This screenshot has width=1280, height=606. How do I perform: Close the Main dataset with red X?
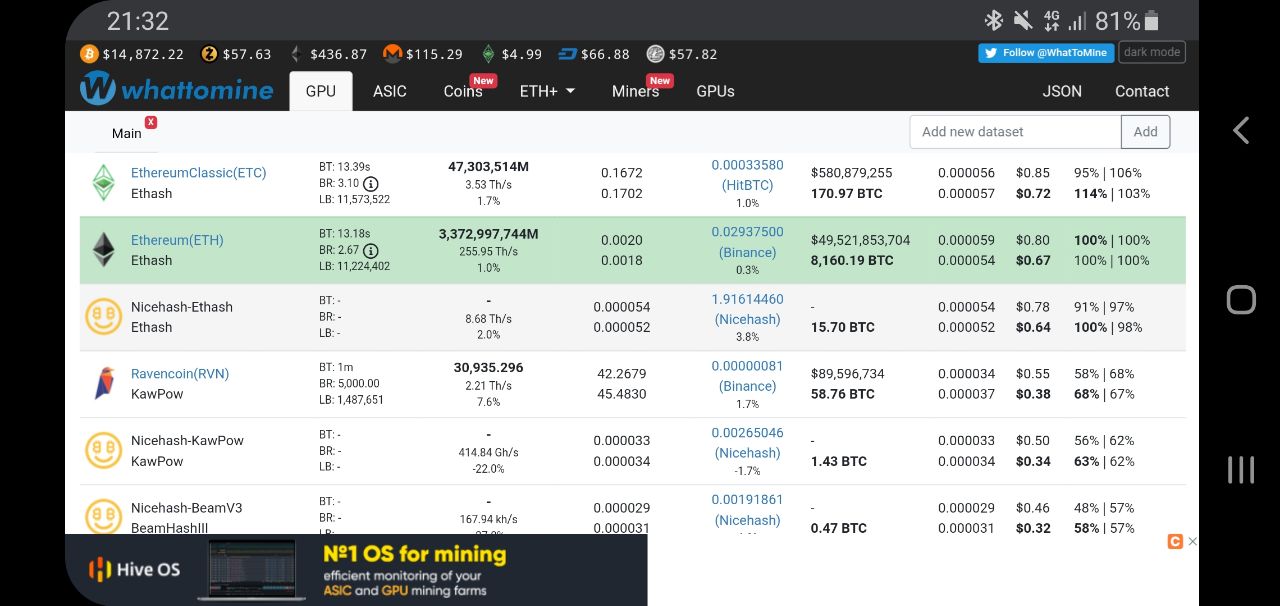click(x=151, y=122)
